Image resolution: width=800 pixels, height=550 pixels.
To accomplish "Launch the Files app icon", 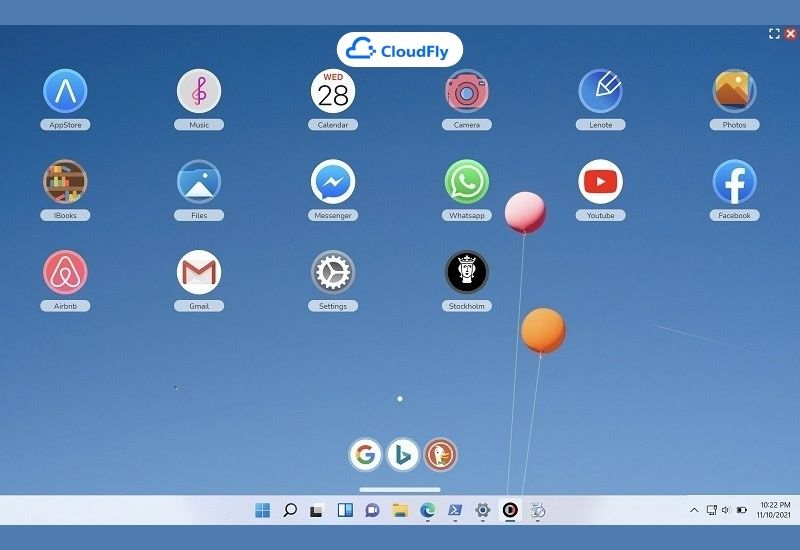I will point(199,182).
